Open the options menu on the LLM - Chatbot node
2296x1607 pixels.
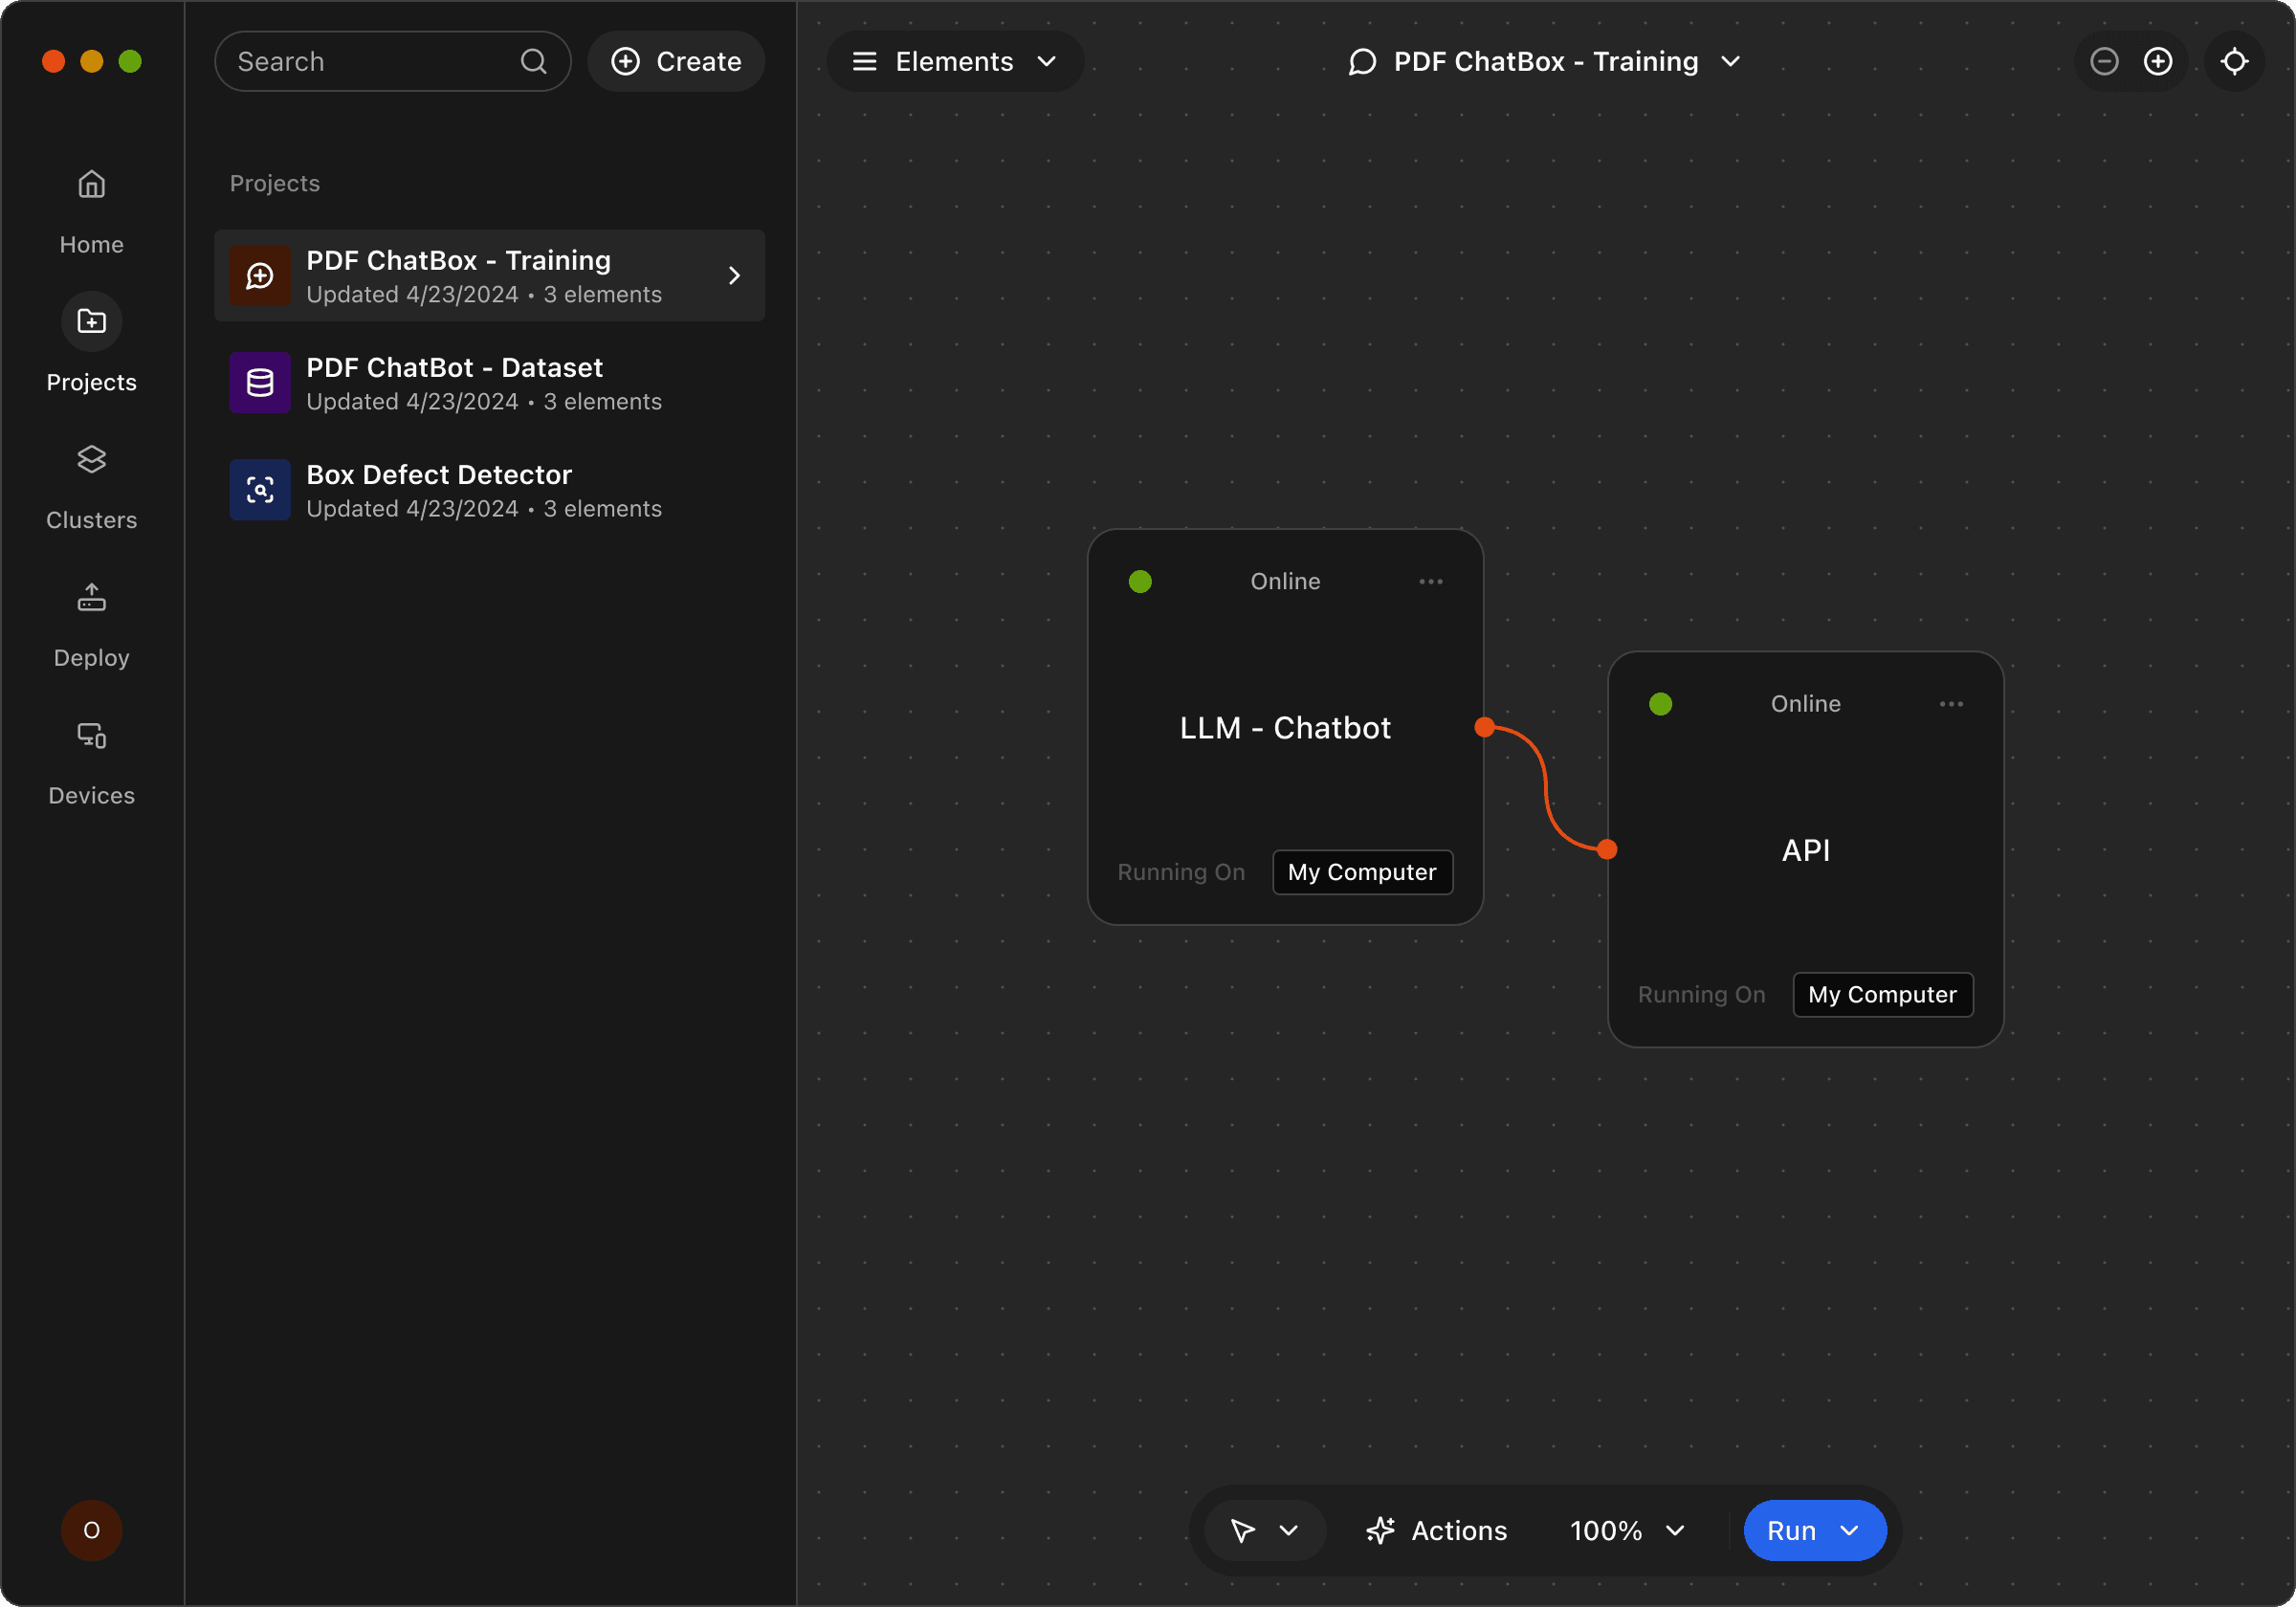click(1430, 581)
